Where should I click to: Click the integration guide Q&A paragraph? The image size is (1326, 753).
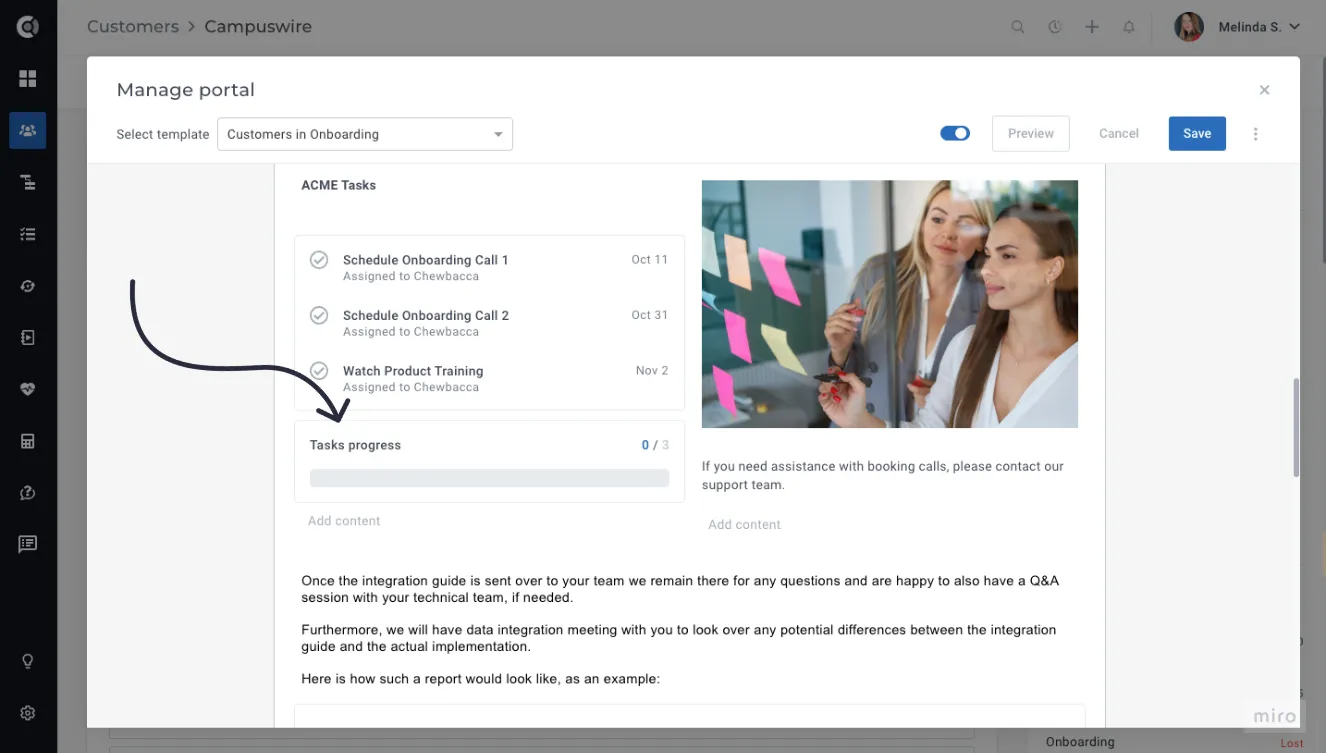678,589
